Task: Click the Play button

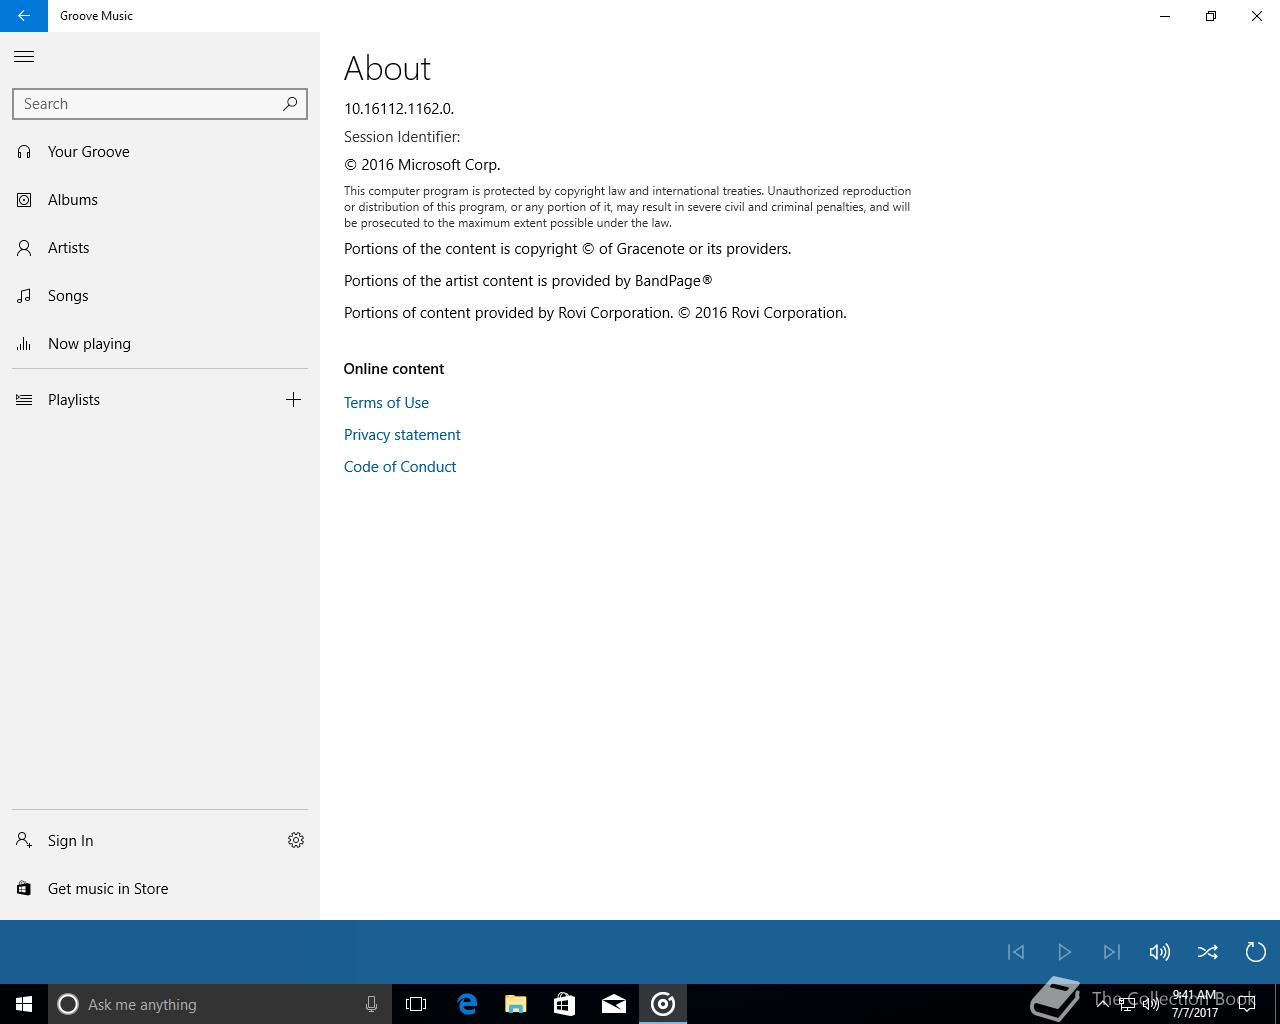Action: tap(1064, 952)
